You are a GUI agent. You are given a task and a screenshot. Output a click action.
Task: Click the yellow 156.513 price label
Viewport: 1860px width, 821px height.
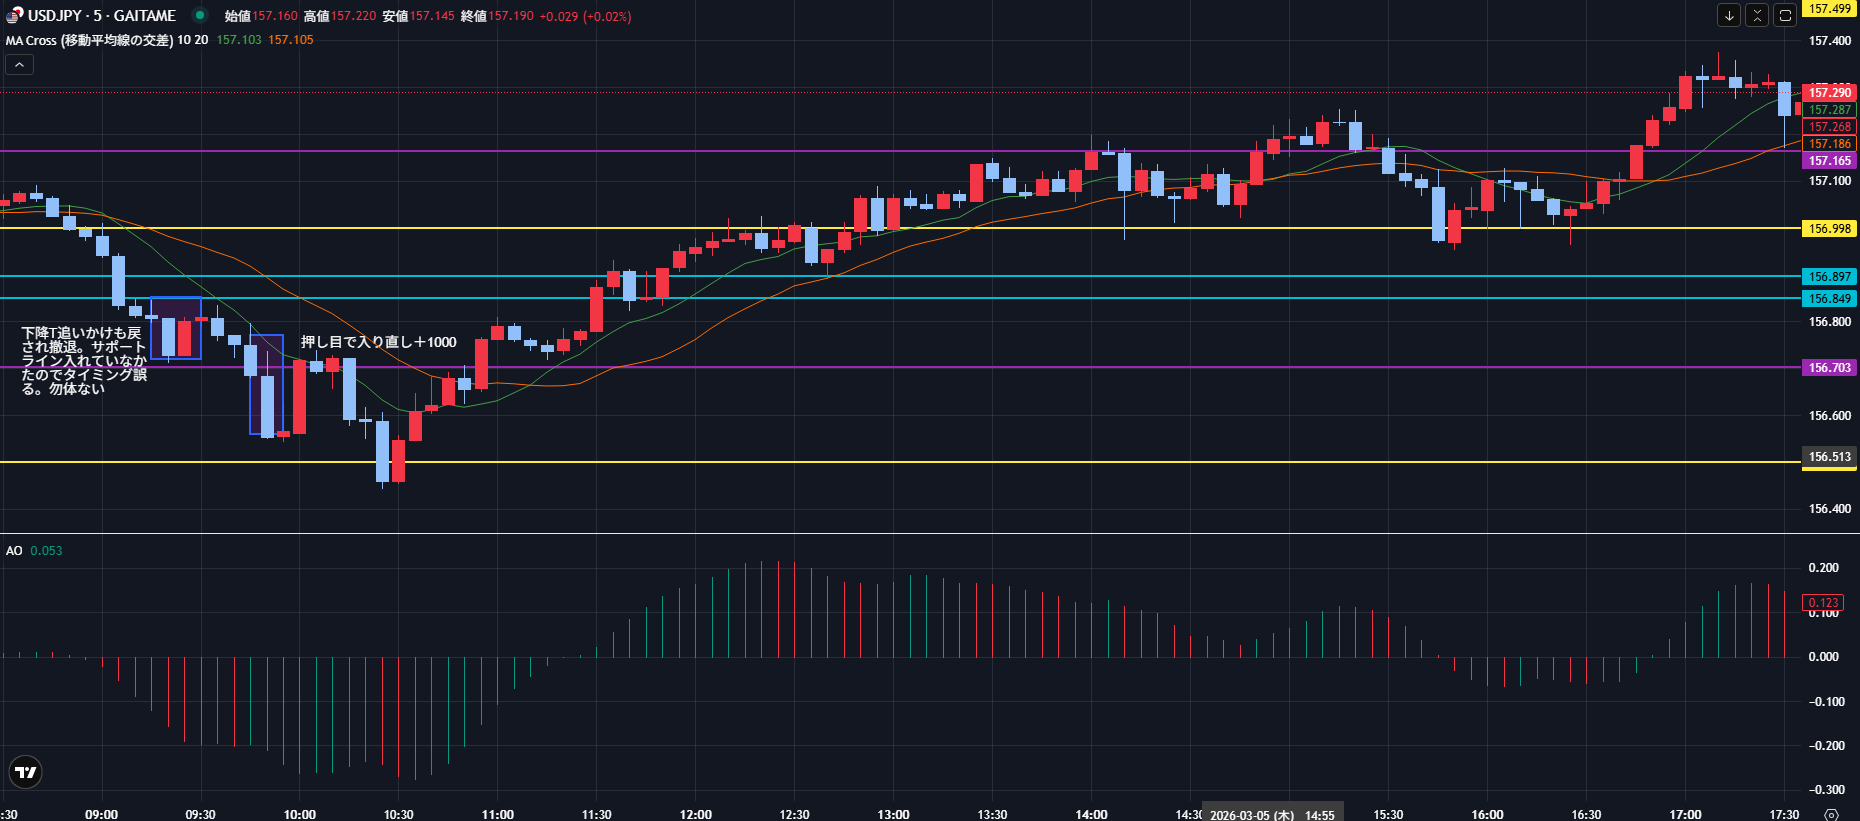pyautogui.click(x=1829, y=457)
